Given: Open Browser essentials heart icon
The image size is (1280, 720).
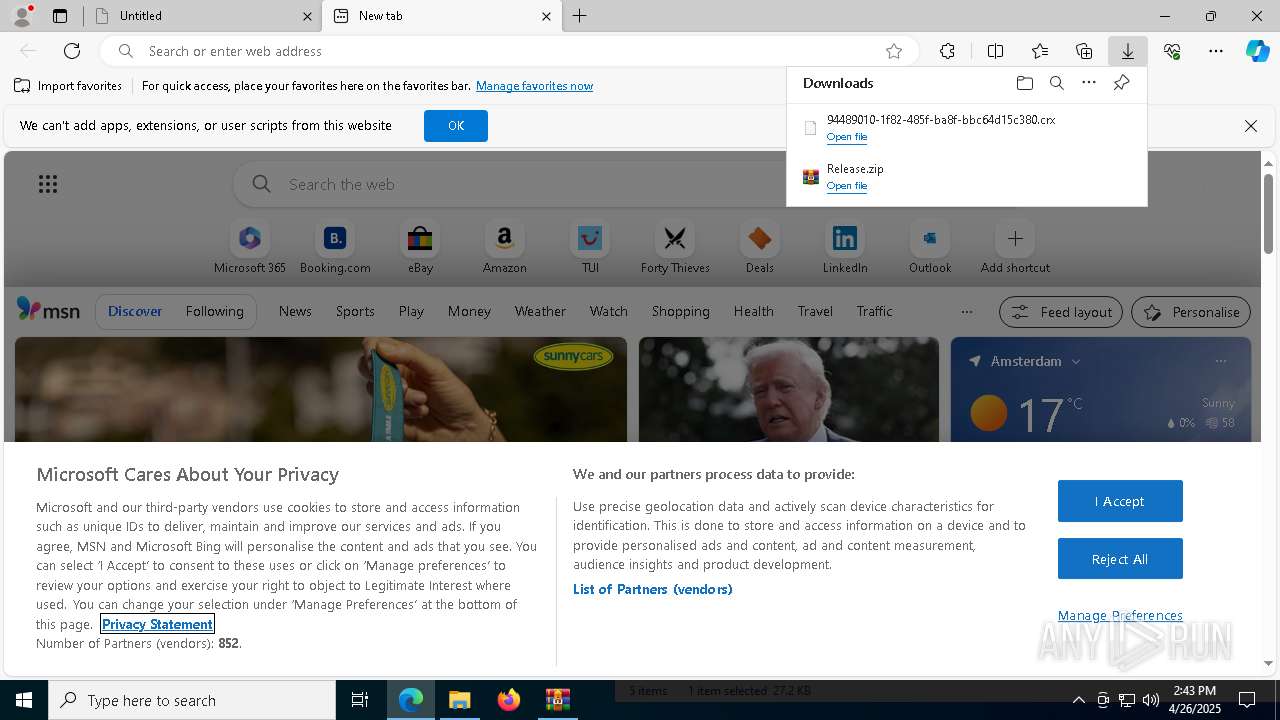Looking at the screenshot, I should click(1172, 51).
